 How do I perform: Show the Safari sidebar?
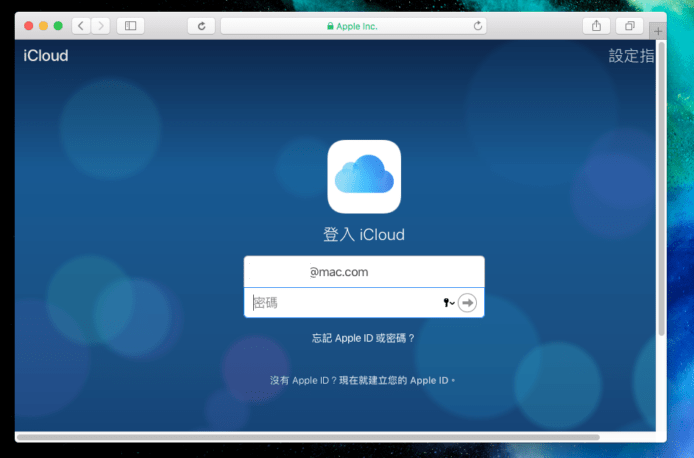pos(130,25)
